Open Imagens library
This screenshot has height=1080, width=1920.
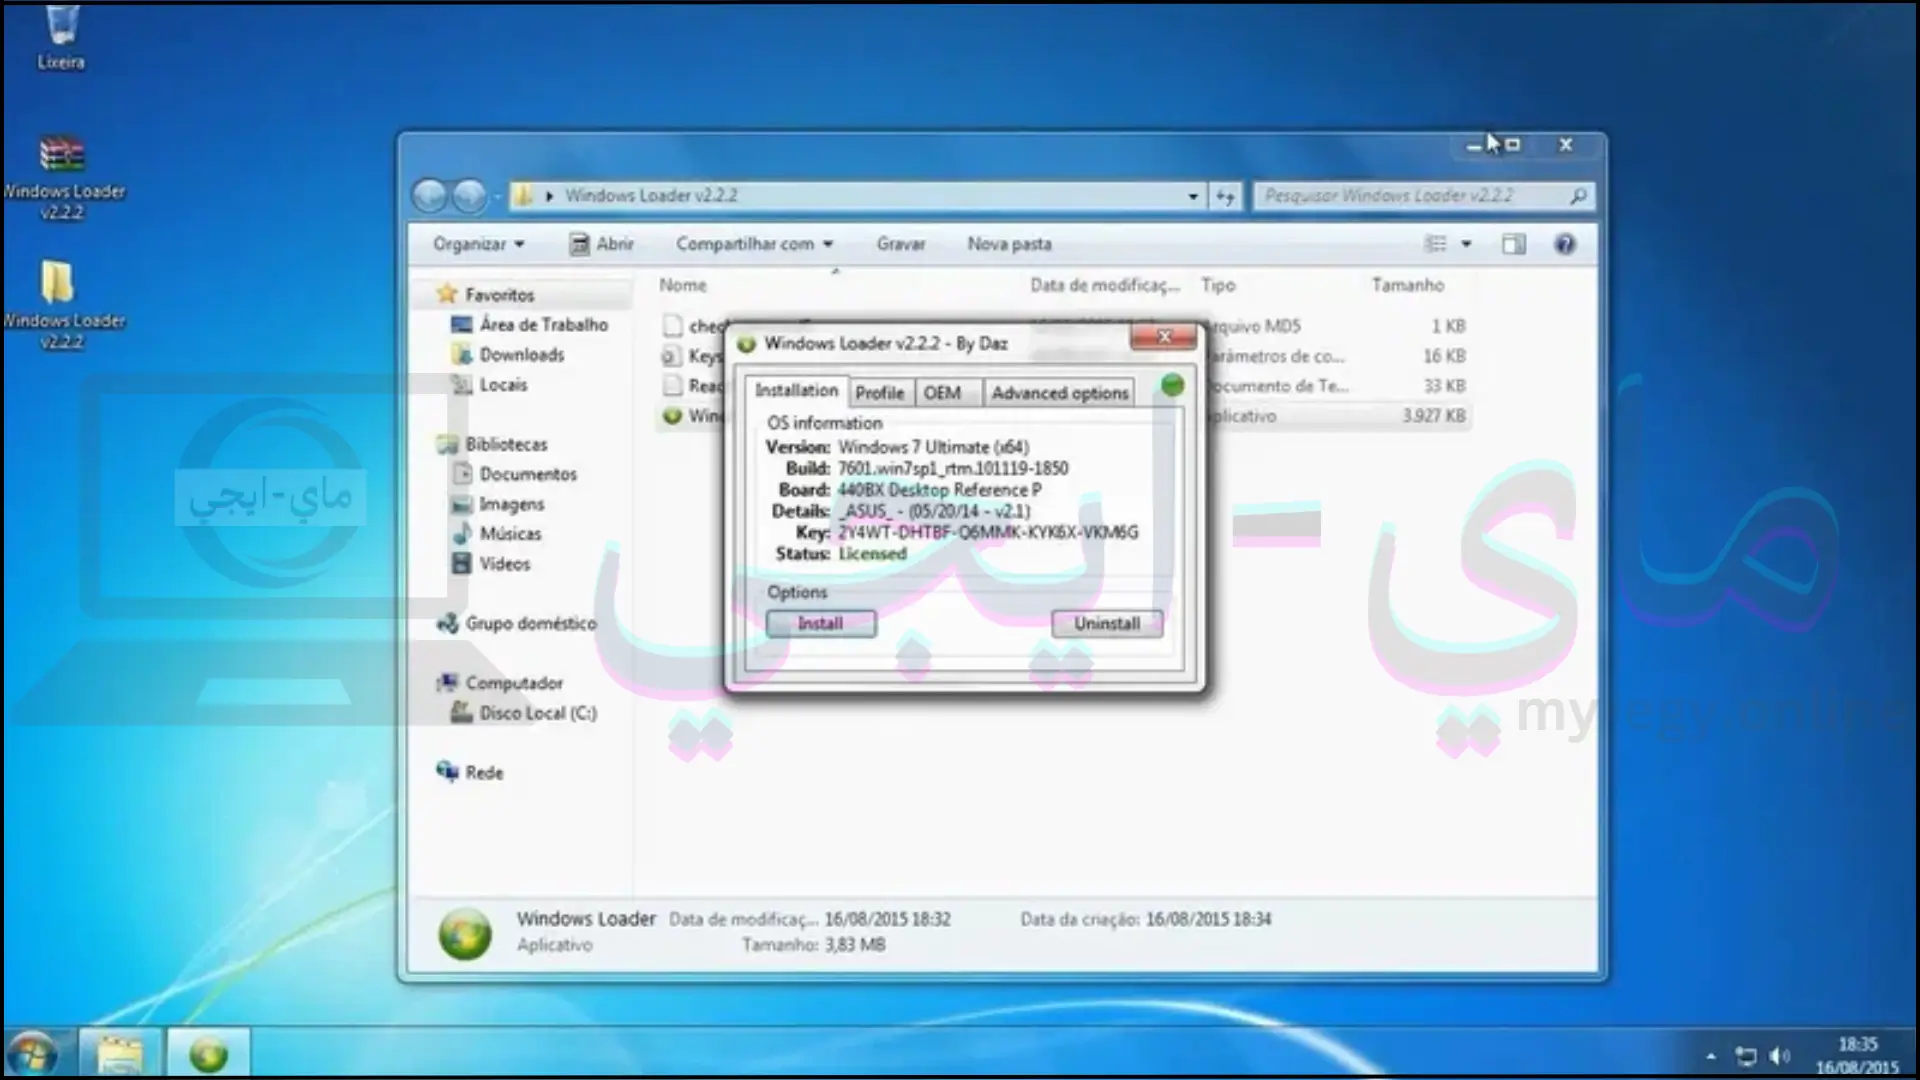tap(498, 504)
